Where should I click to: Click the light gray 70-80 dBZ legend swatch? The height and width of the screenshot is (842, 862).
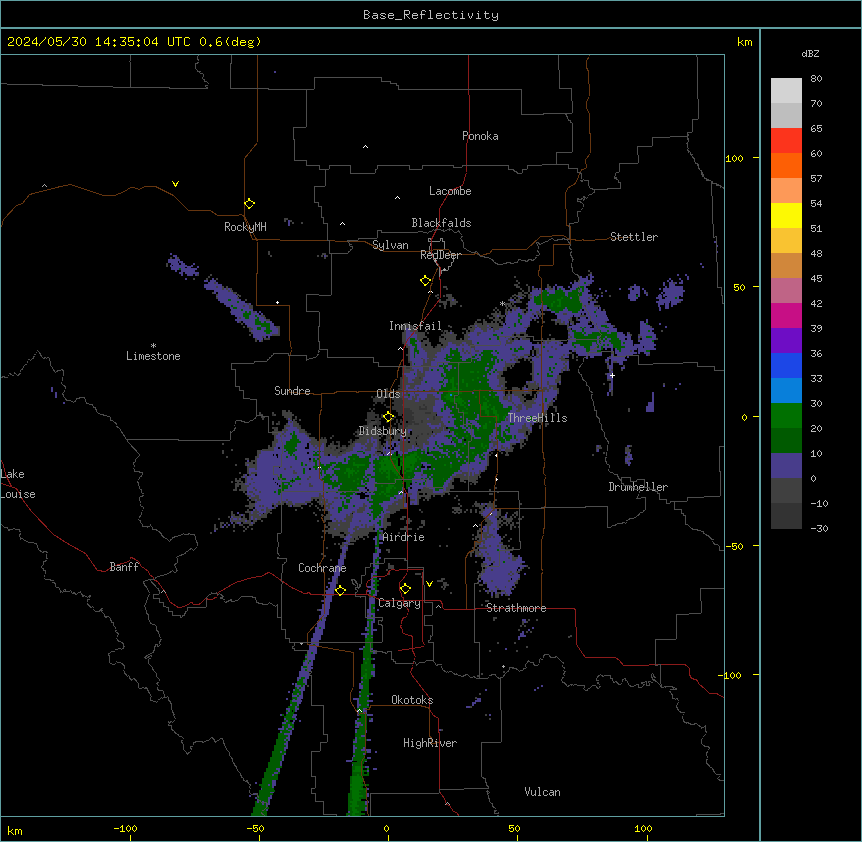click(786, 91)
